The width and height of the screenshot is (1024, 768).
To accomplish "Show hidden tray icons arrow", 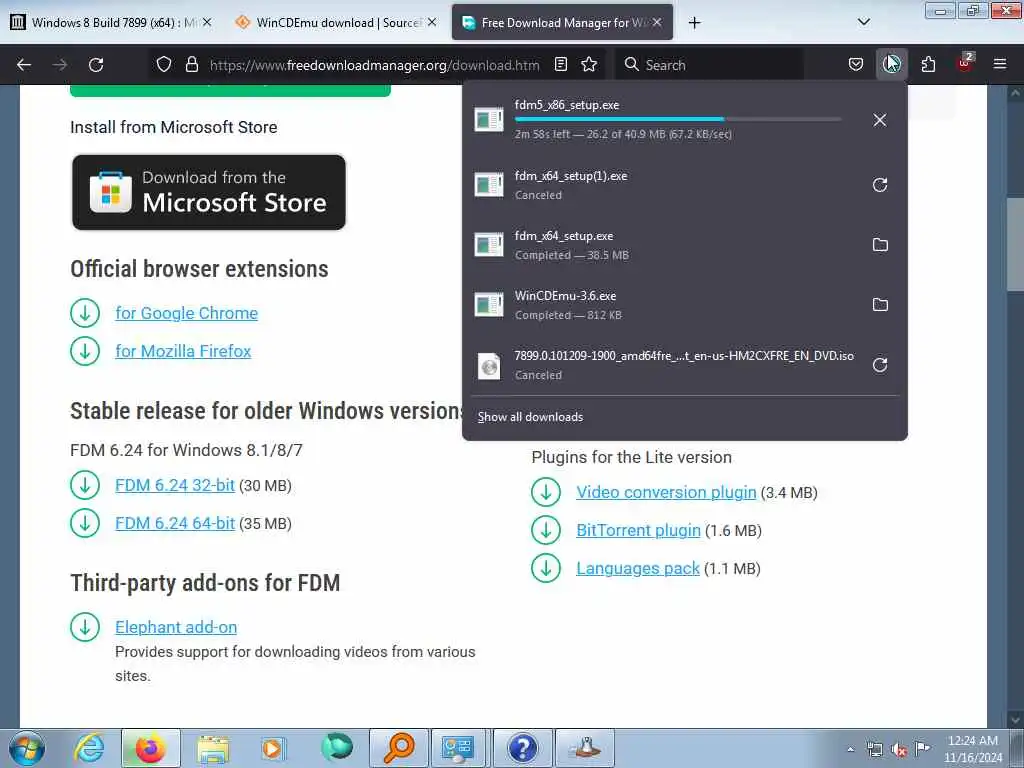I will pos(850,749).
